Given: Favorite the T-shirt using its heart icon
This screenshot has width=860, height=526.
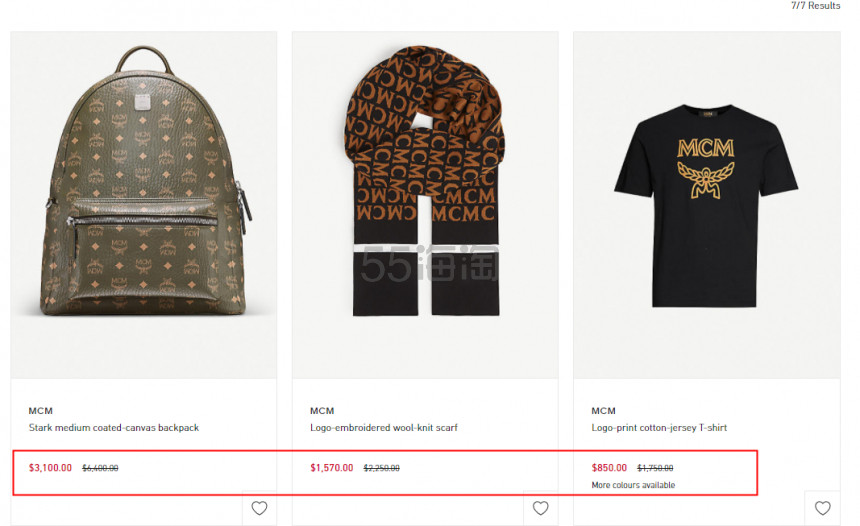Looking at the screenshot, I should click(822, 508).
